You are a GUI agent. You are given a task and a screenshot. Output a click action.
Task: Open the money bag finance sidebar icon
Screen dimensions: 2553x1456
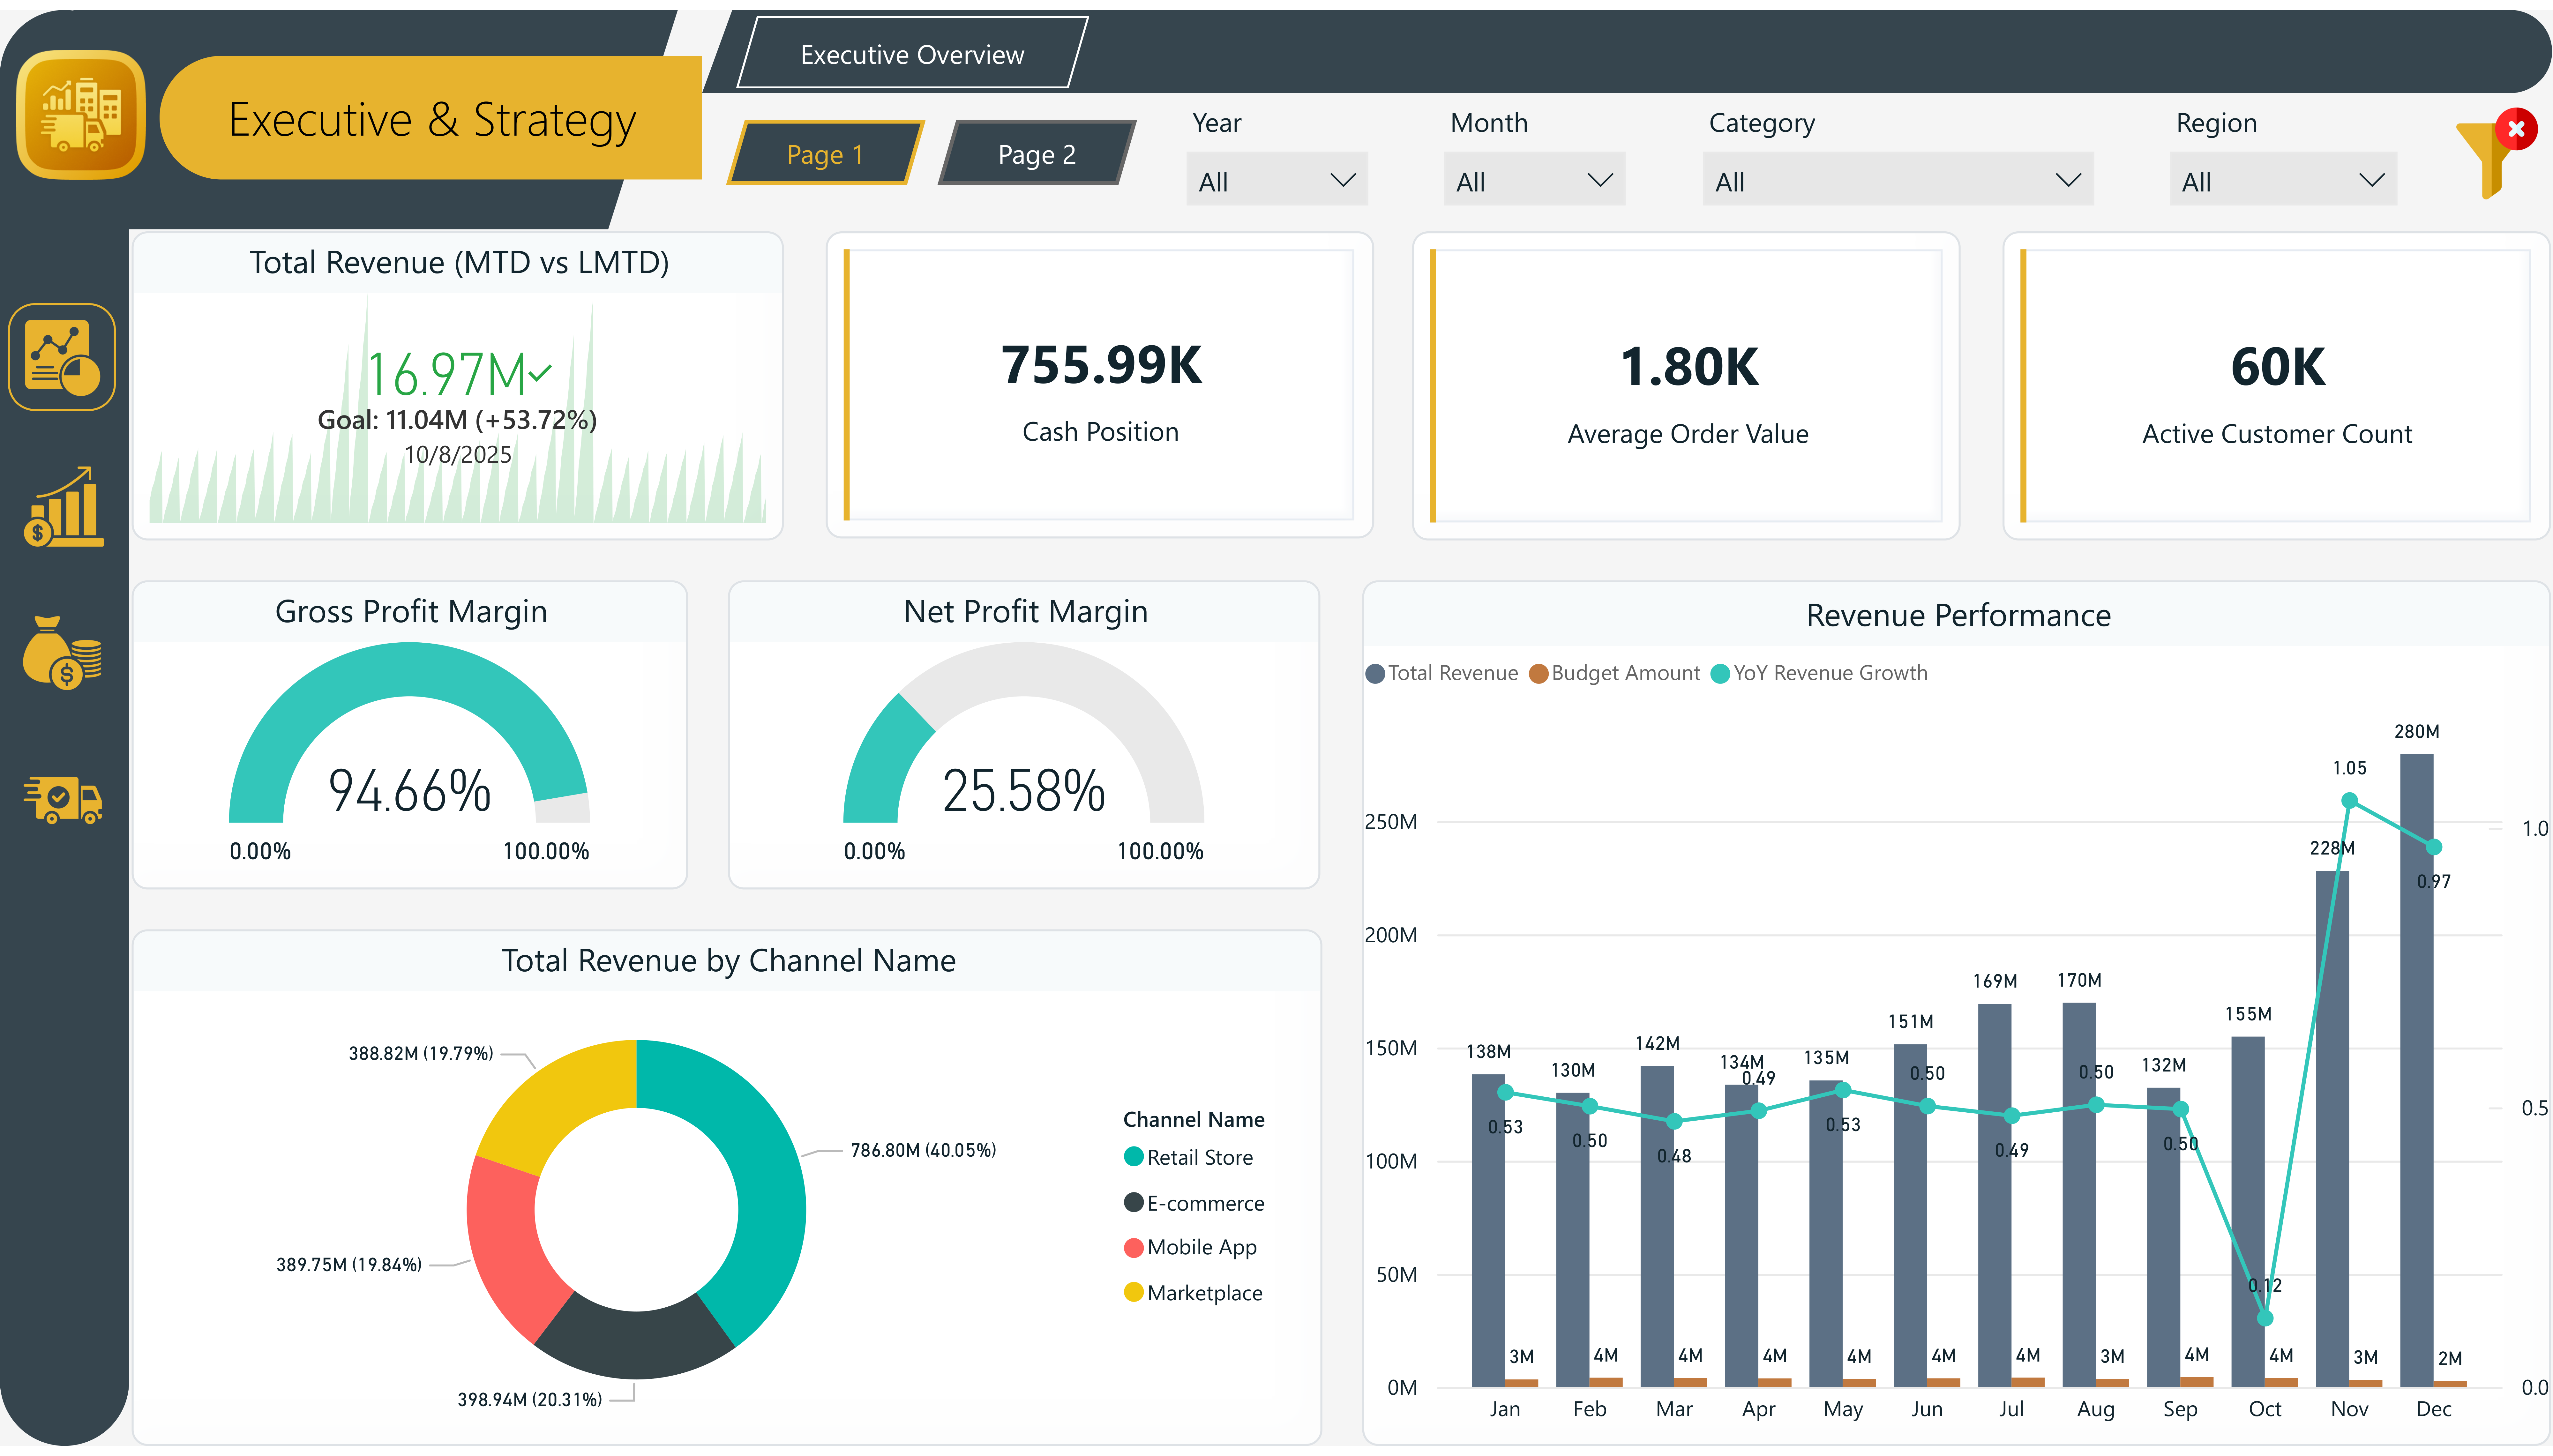(x=62, y=653)
